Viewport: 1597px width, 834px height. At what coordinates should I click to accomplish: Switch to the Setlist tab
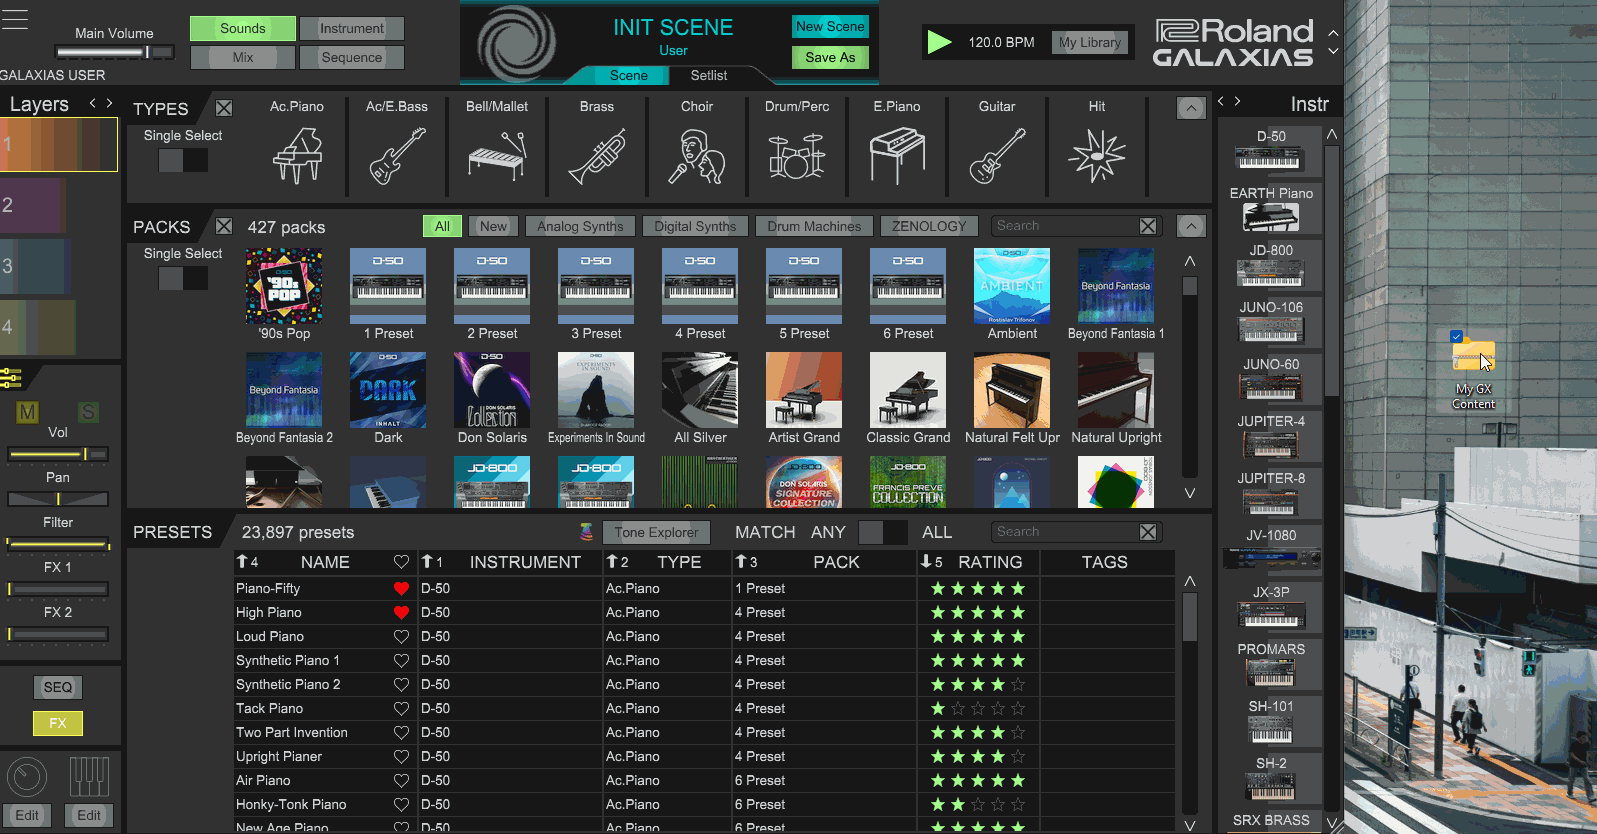(709, 75)
